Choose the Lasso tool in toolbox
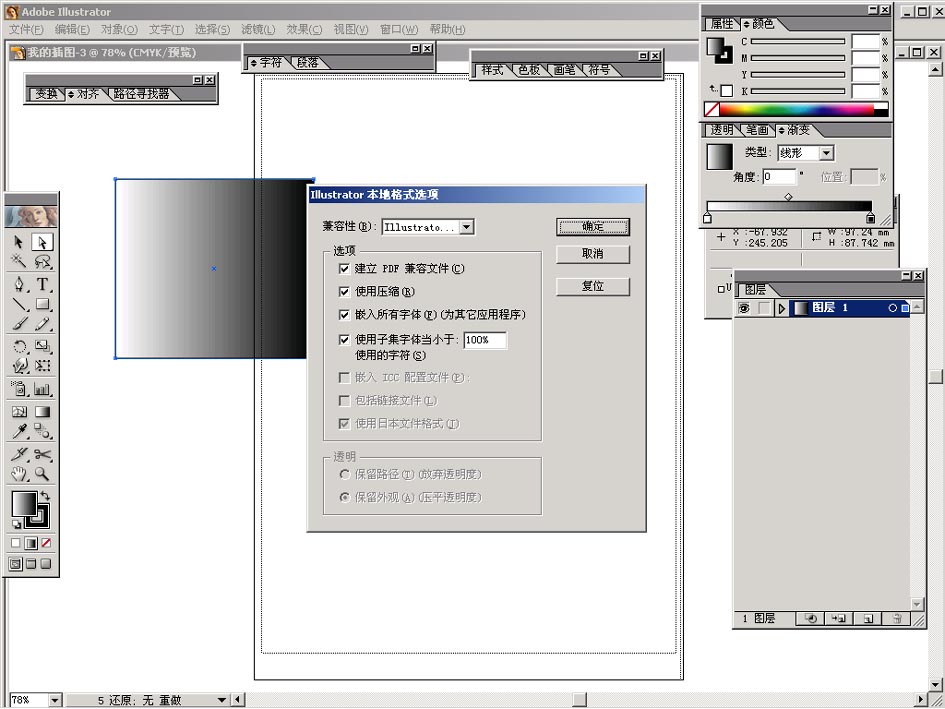This screenshot has width=945, height=709. [42, 261]
